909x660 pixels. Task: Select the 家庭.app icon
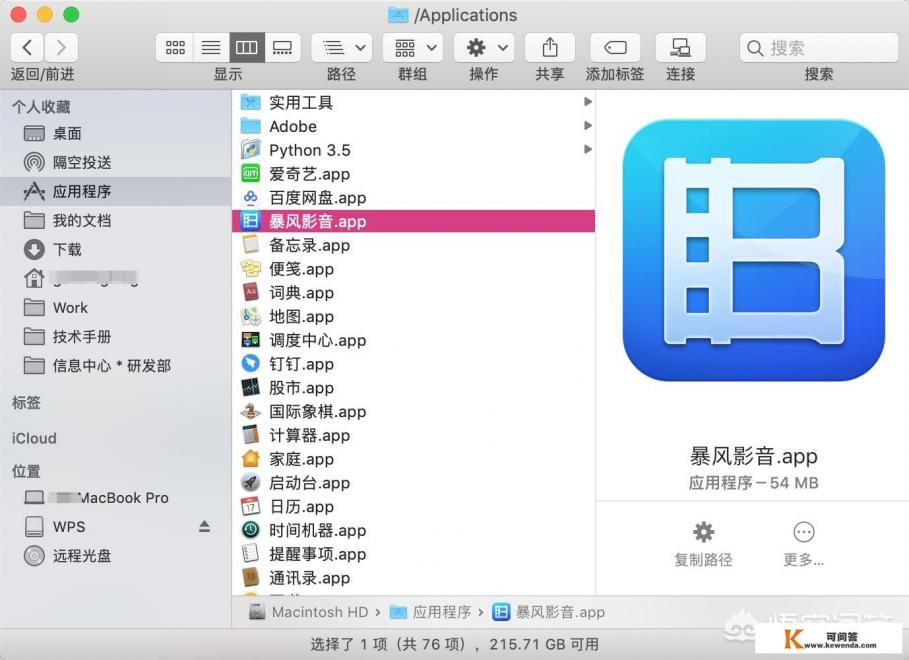(x=250, y=459)
